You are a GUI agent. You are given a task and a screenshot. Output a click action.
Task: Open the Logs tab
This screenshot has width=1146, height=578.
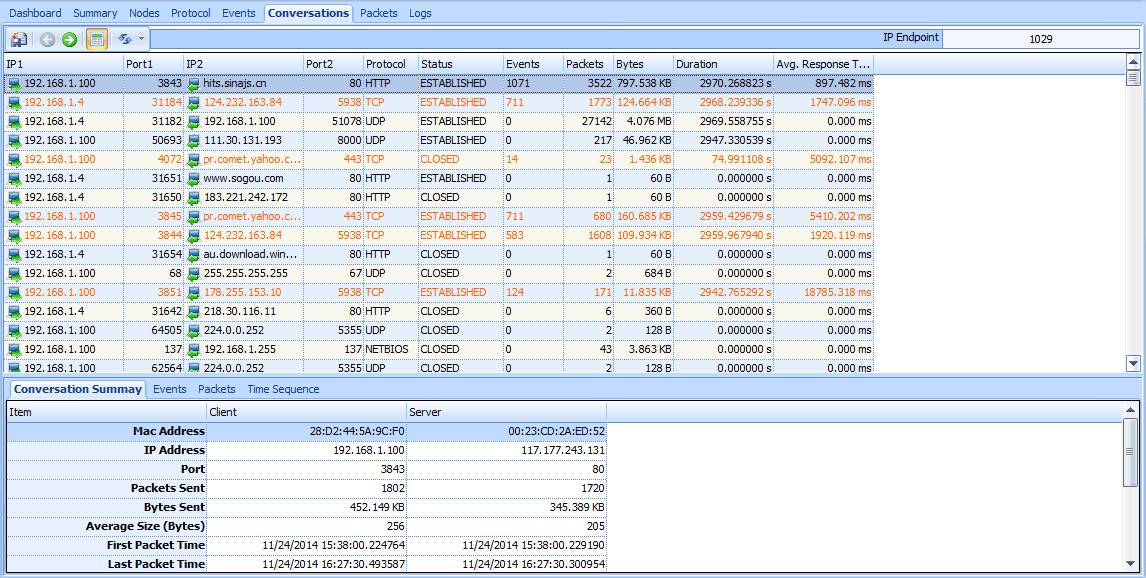[420, 13]
